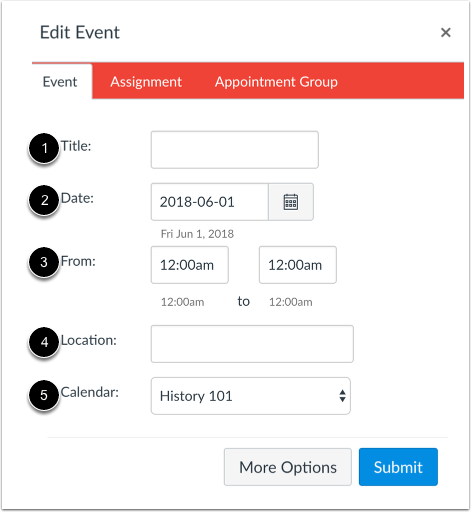The width and height of the screenshot is (471, 512).
Task: Open More Options for the event
Action: click(x=288, y=467)
